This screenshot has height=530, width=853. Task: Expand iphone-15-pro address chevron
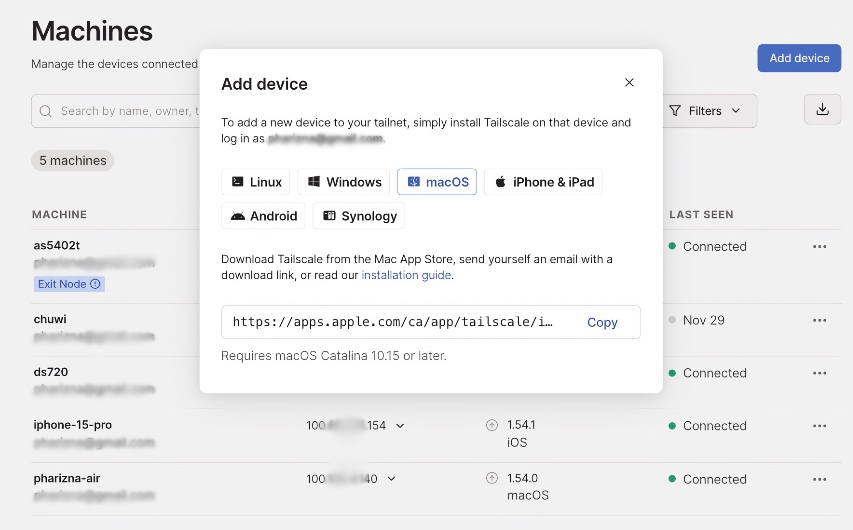pyautogui.click(x=400, y=426)
